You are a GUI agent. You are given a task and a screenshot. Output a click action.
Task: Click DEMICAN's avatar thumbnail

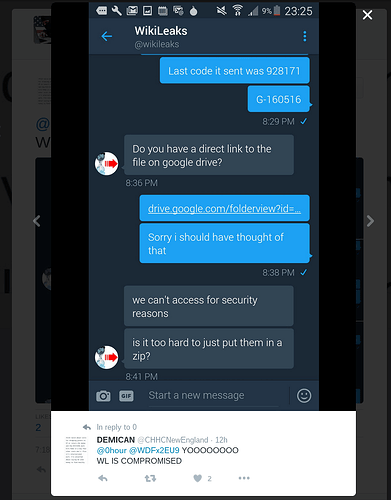point(76,450)
